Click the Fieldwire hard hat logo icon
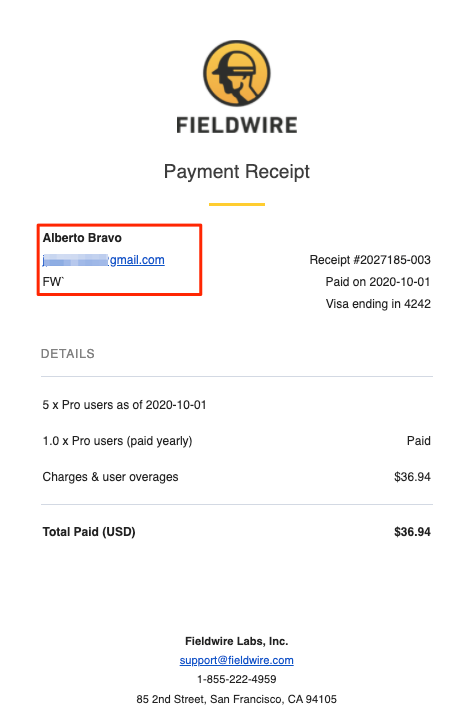The height and width of the screenshot is (715, 474). click(237, 73)
